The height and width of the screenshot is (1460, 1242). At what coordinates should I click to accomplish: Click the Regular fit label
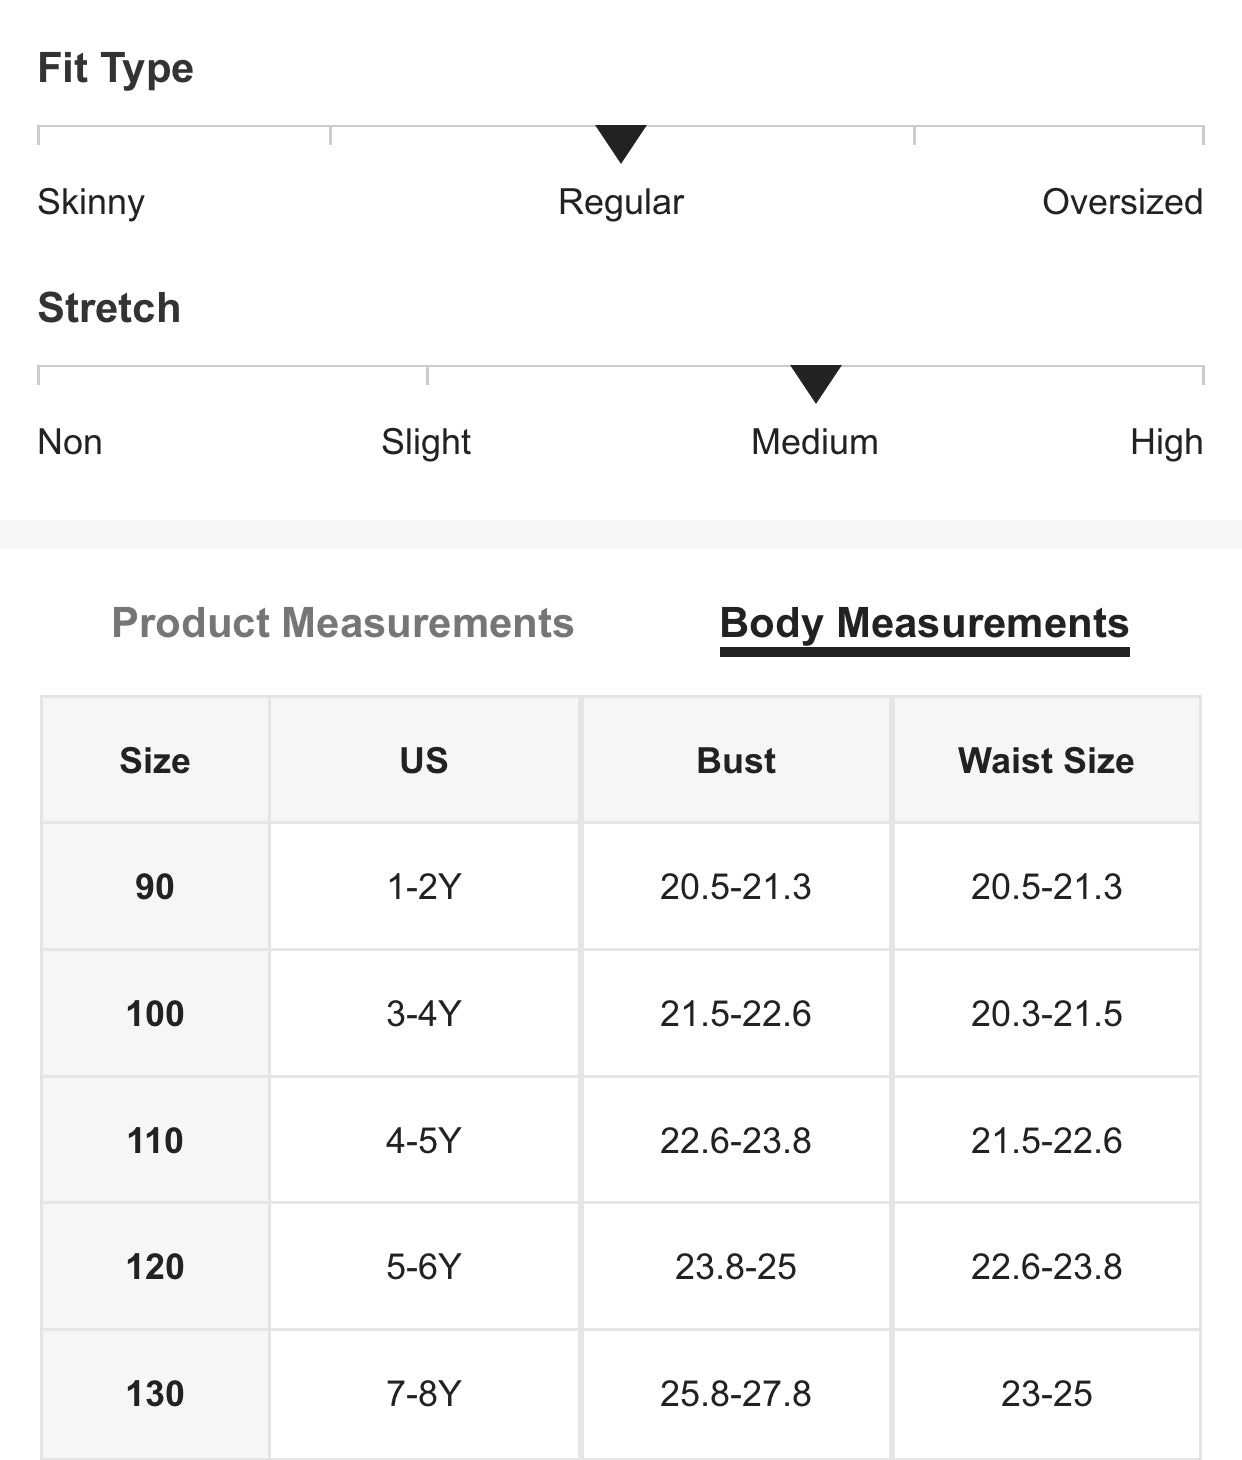pos(620,202)
